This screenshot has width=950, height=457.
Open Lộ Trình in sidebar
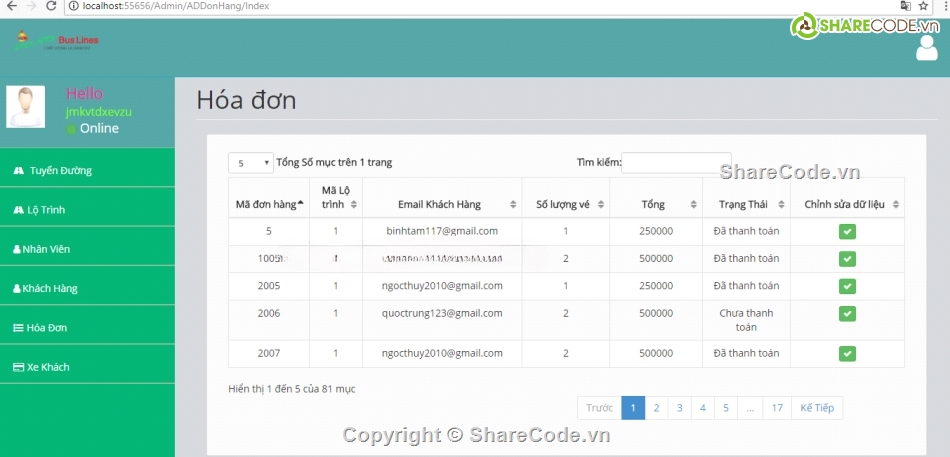(x=87, y=210)
